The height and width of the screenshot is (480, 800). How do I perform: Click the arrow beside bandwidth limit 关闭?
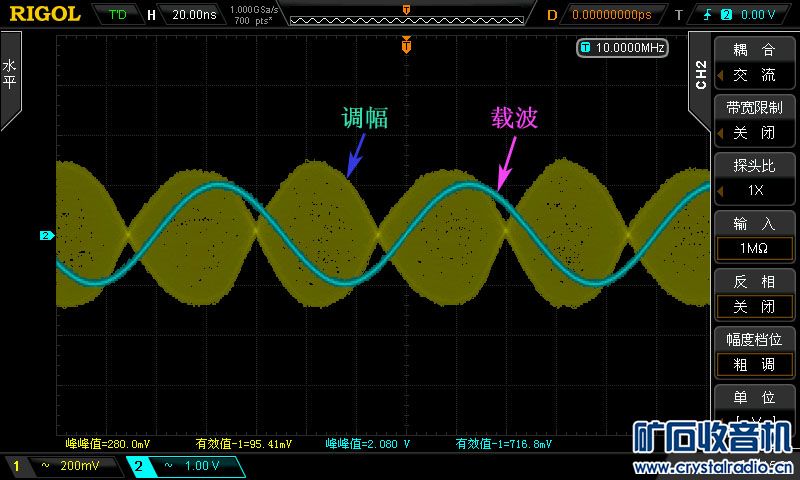720,134
